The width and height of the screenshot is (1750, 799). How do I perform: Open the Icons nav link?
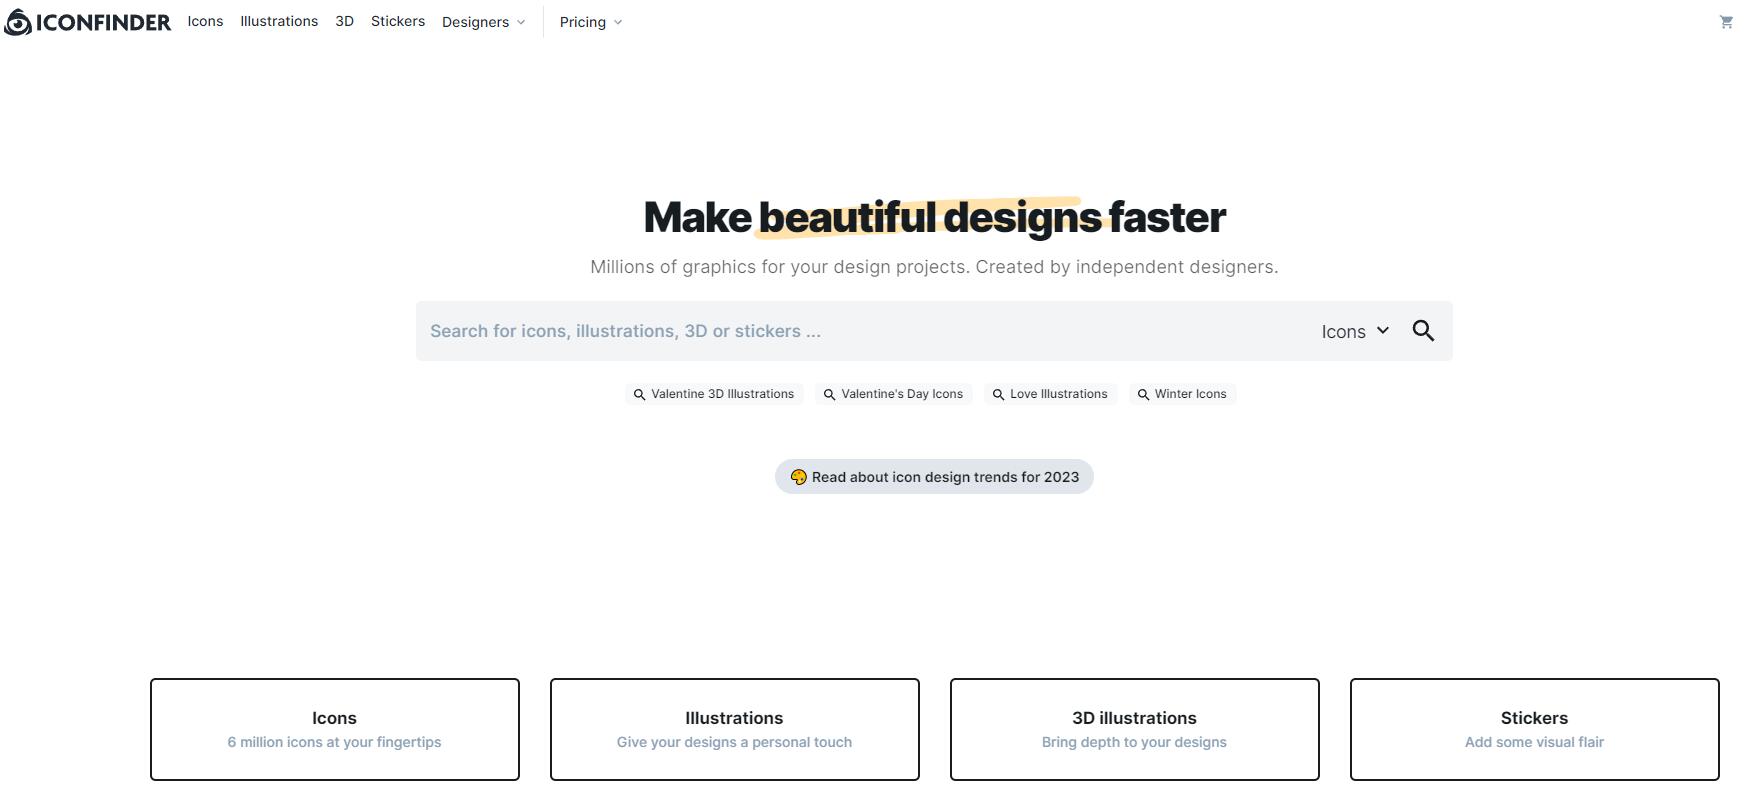(205, 21)
